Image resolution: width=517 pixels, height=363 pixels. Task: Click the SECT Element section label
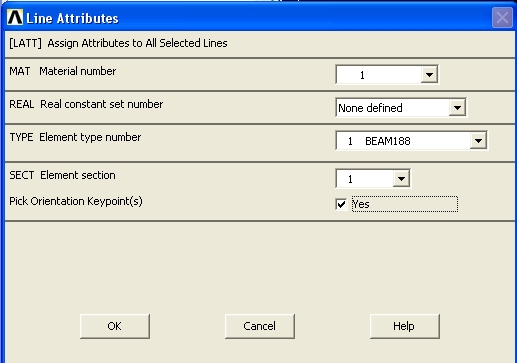[x=62, y=175]
